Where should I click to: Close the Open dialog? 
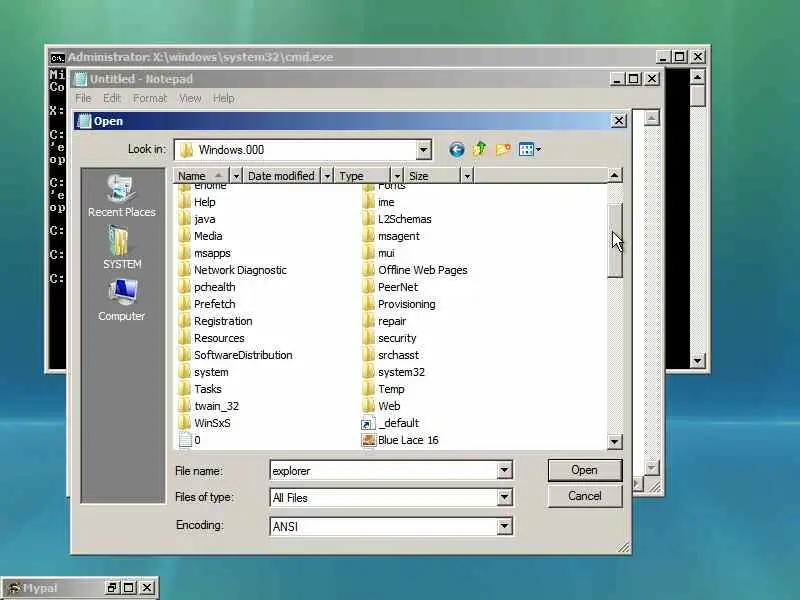618,121
